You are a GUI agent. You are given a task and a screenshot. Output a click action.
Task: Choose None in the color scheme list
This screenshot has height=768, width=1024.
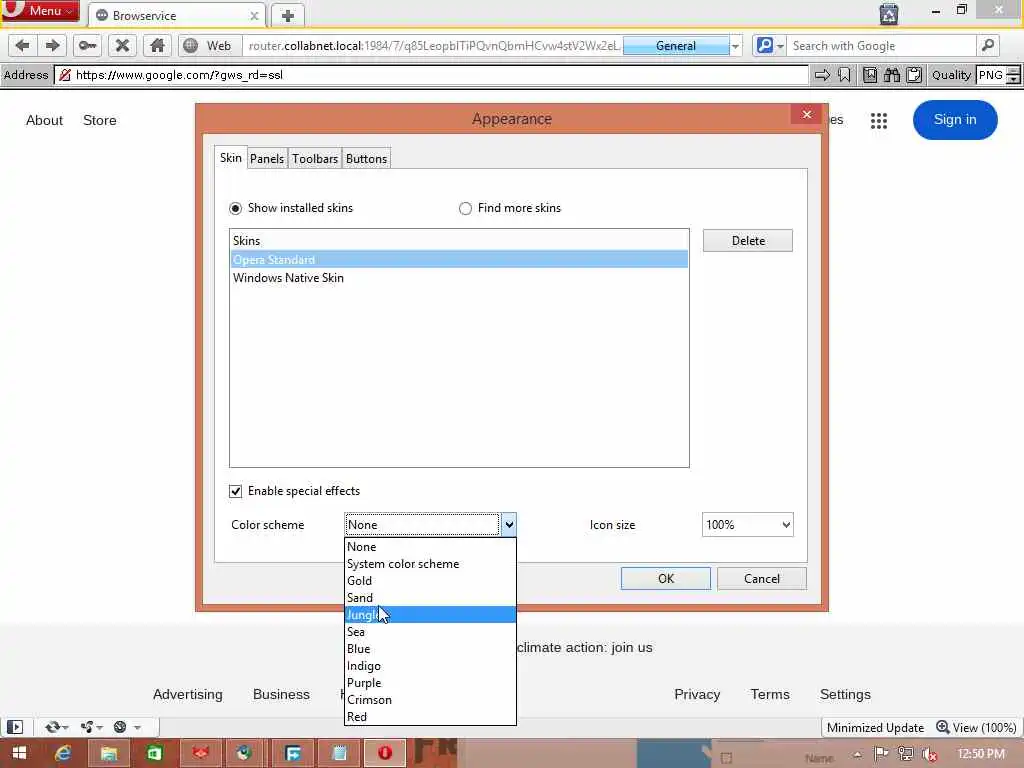[x=430, y=547]
